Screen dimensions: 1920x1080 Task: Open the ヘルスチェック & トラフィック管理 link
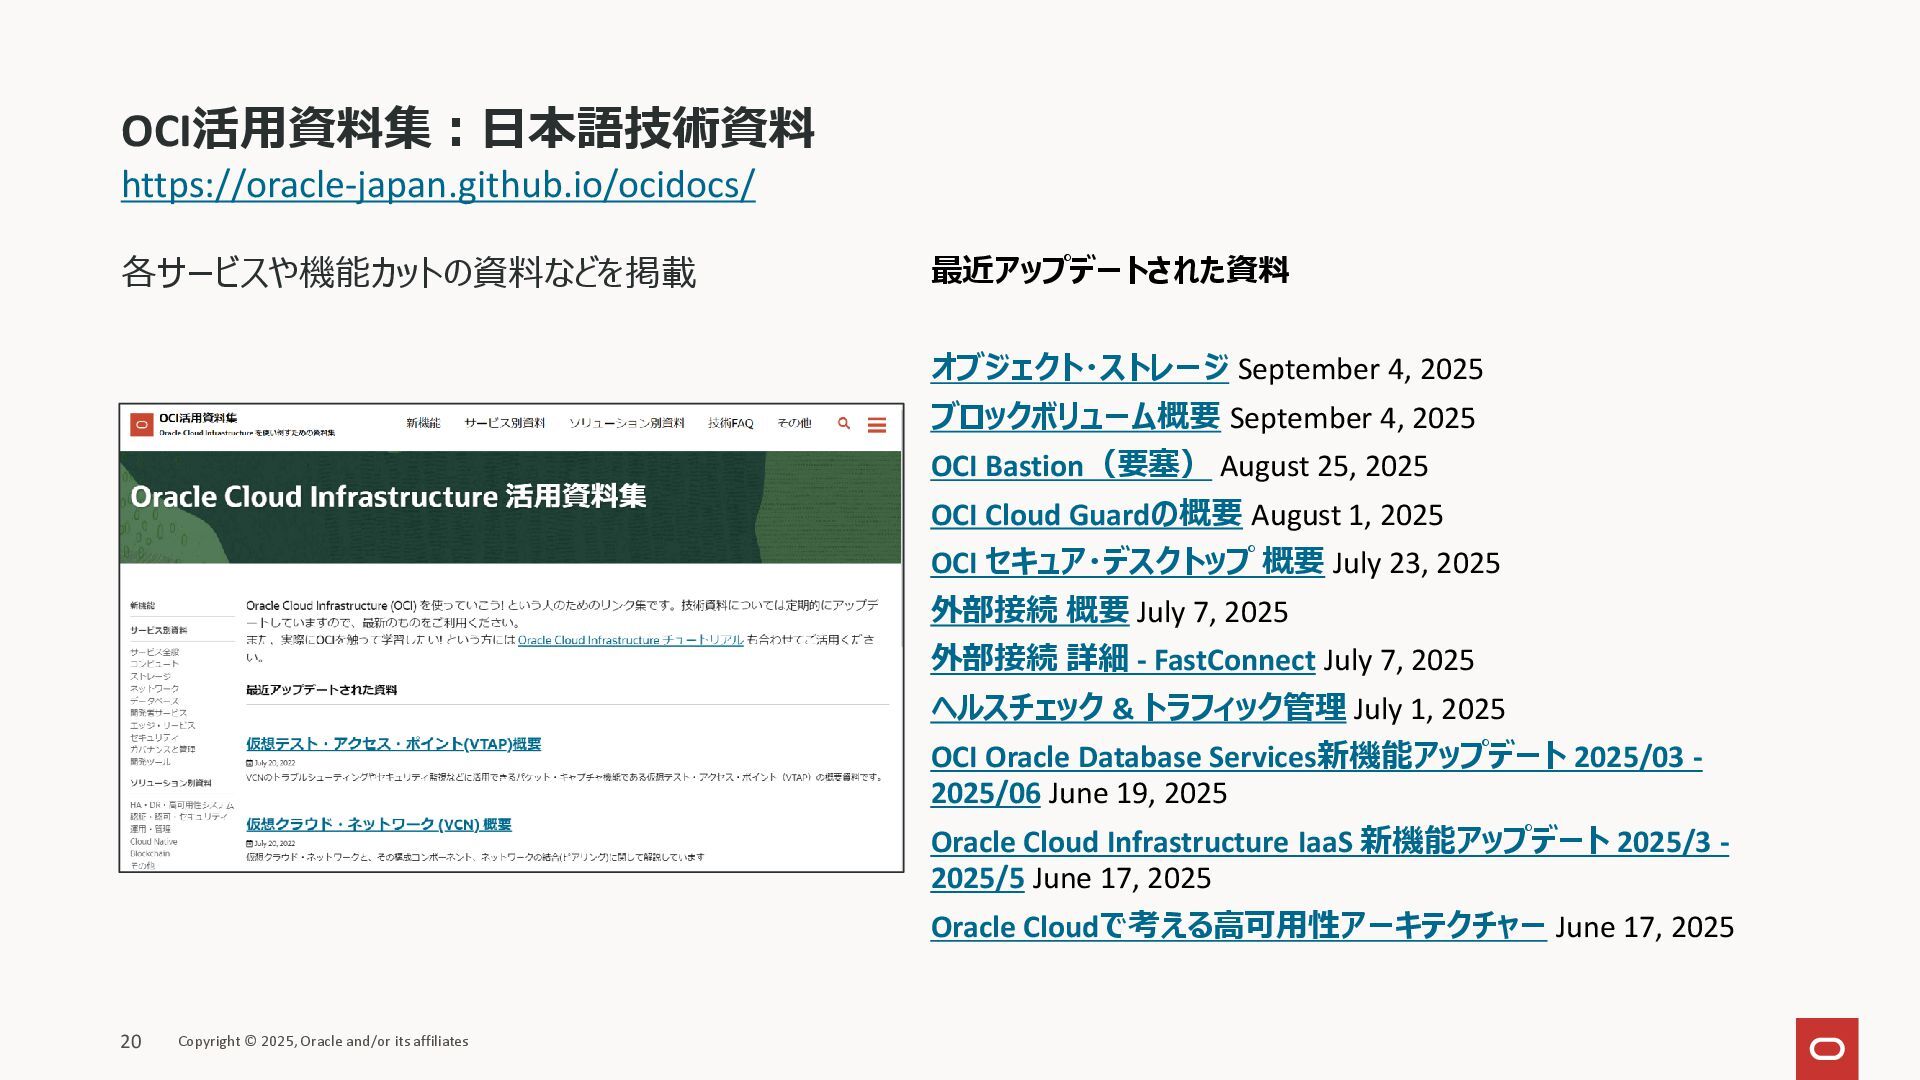coord(1137,708)
